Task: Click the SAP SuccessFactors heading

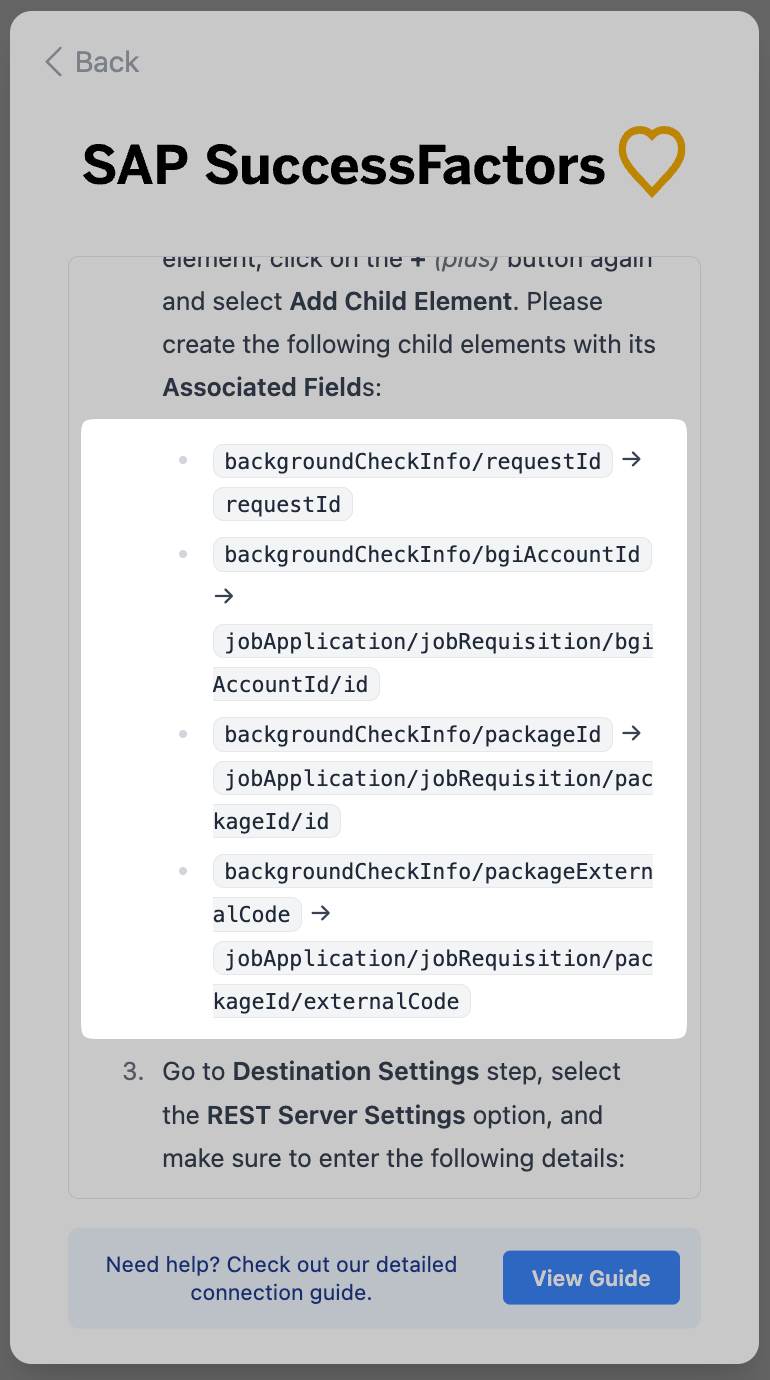Action: [344, 165]
